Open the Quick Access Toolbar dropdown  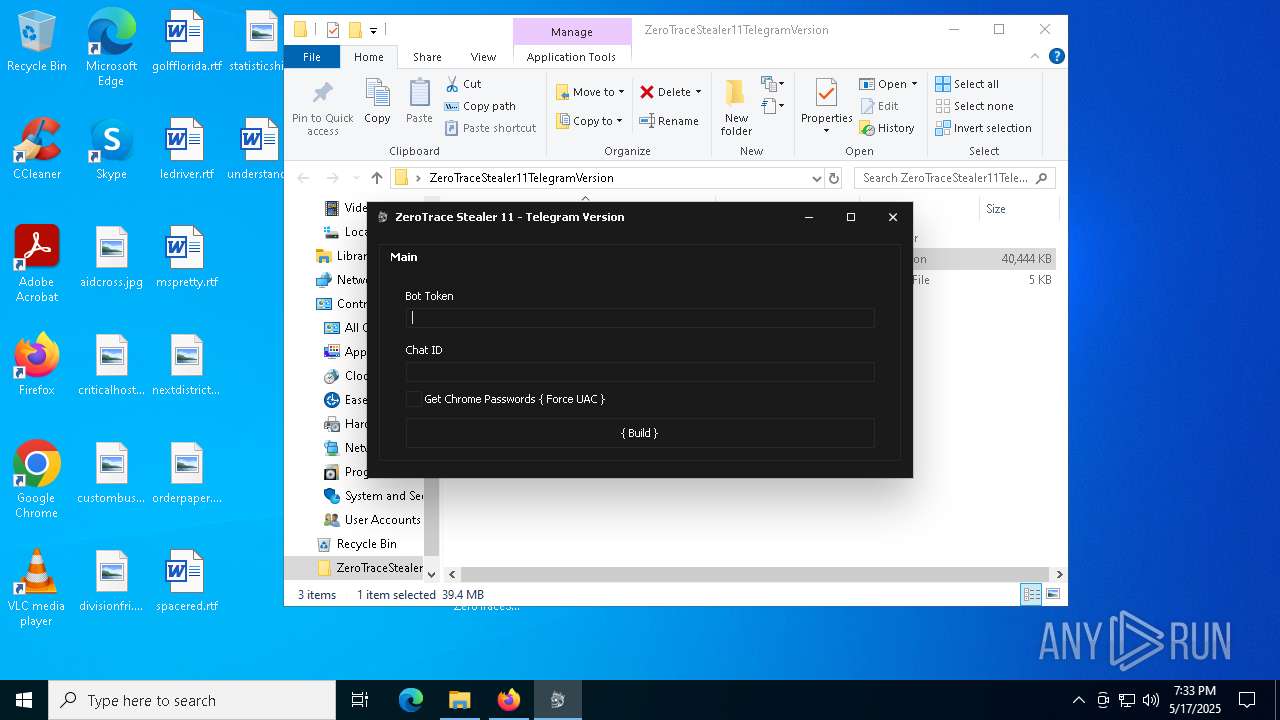(x=373, y=30)
